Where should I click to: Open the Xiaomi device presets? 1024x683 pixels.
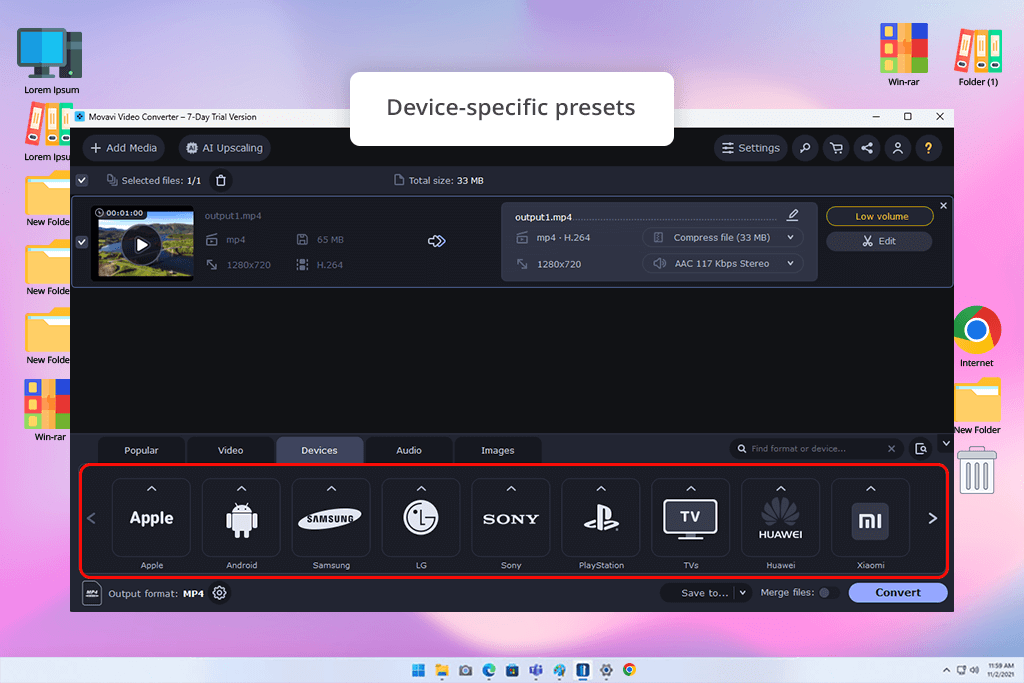point(871,518)
